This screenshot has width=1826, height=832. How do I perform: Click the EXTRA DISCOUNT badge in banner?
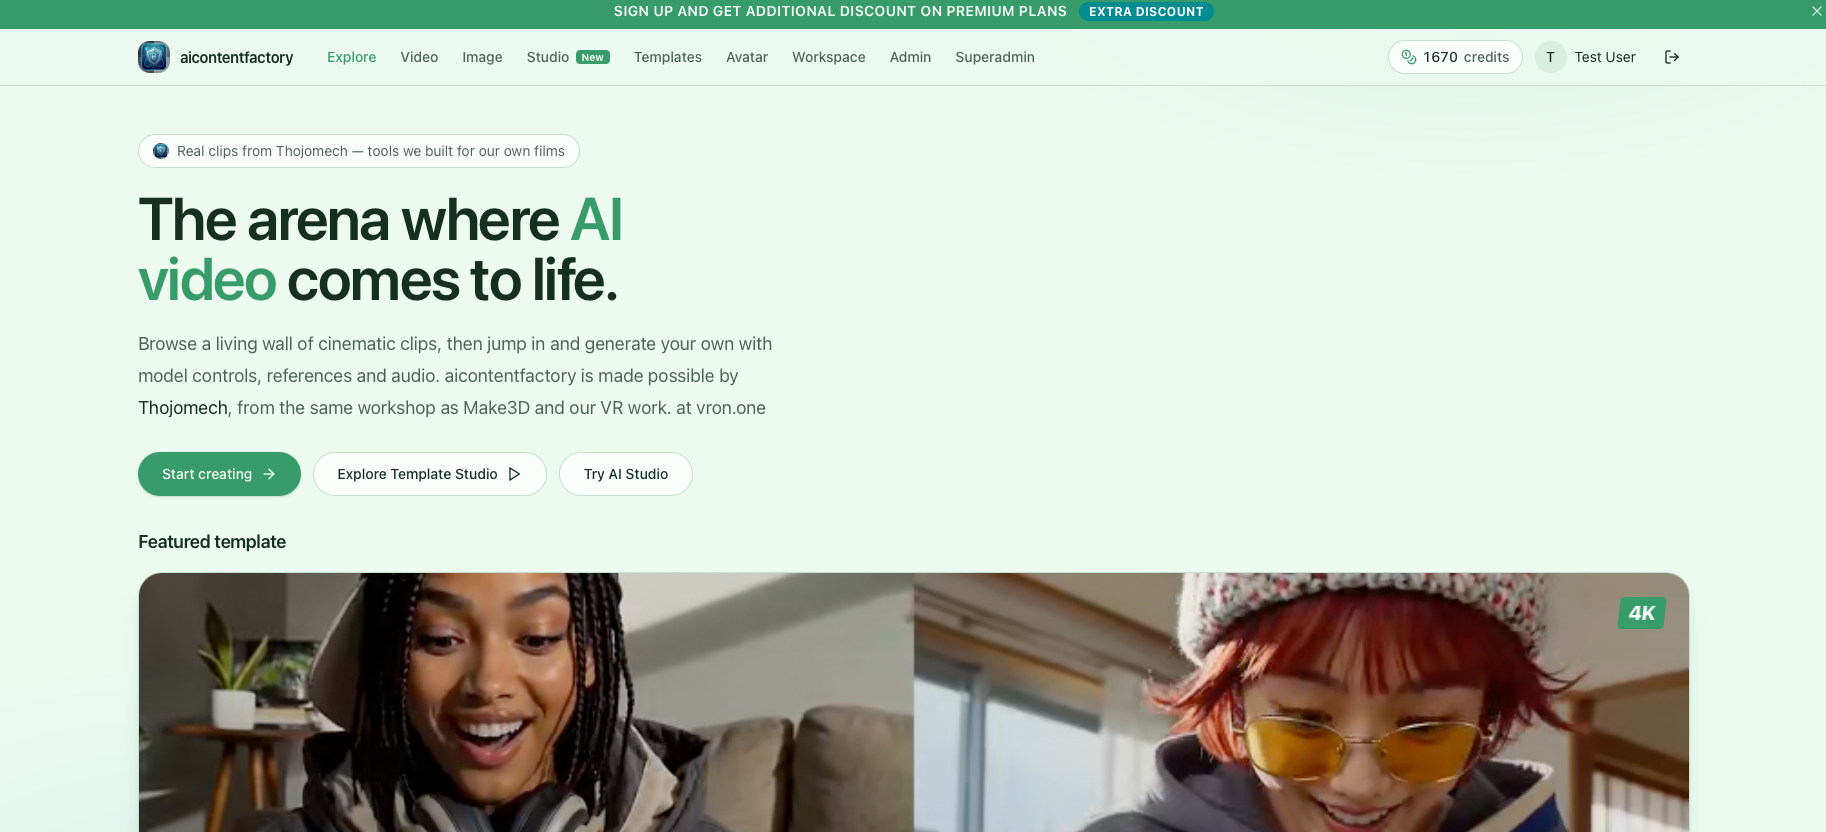[1146, 12]
